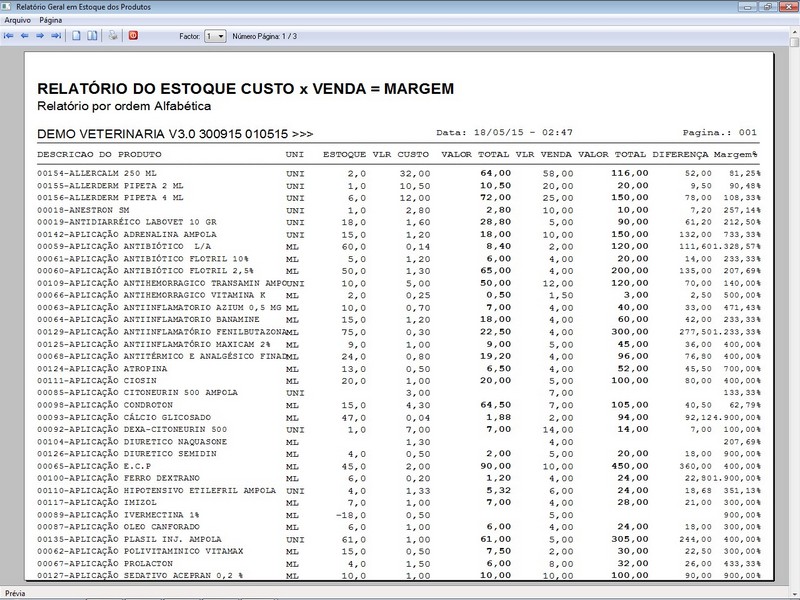Click row '00018-ANESTRON SM'
Screen dimensions: 800x600
(x=398, y=210)
